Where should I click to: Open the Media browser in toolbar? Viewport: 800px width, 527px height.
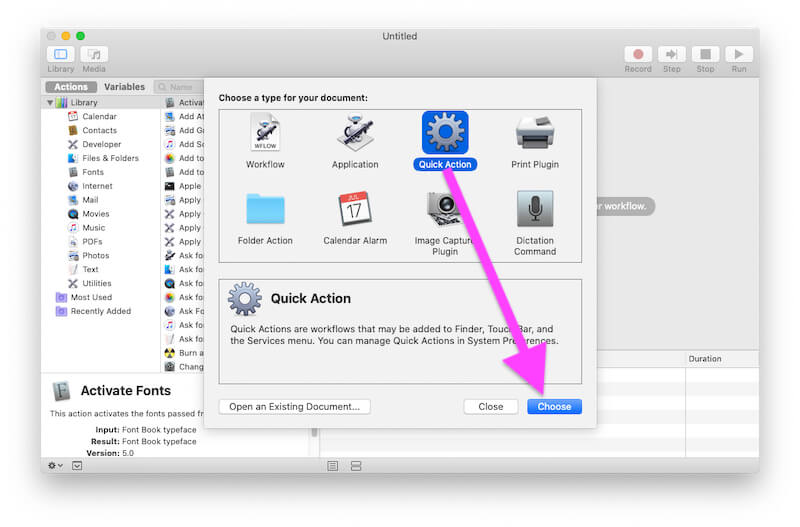click(94, 55)
